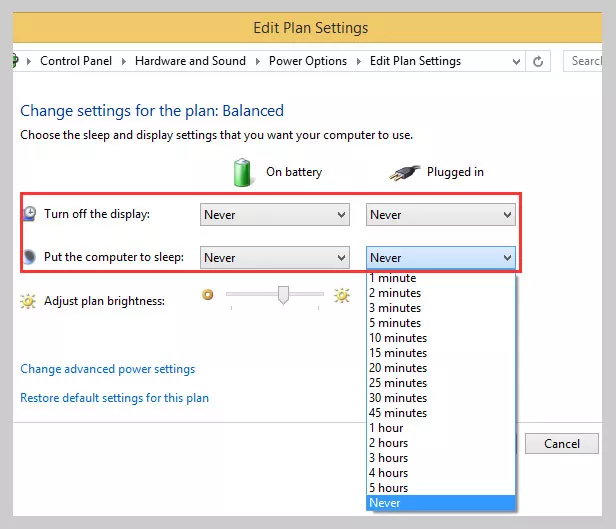Open Change advanced power settings link

pos(108,369)
